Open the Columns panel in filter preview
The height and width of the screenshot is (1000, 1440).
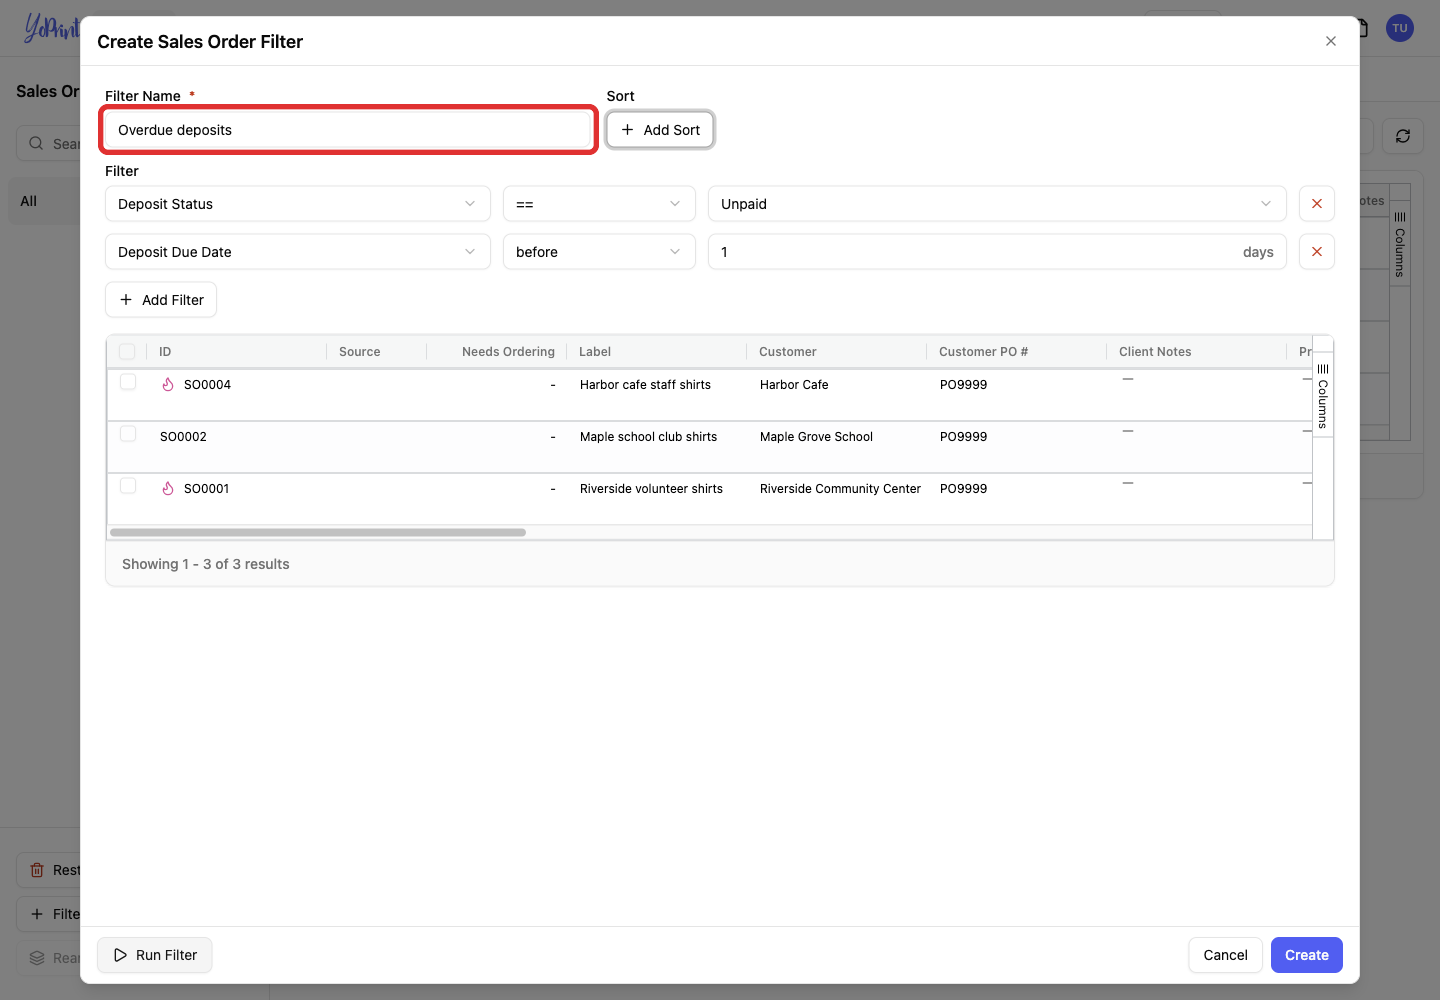[x=1323, y=395]
